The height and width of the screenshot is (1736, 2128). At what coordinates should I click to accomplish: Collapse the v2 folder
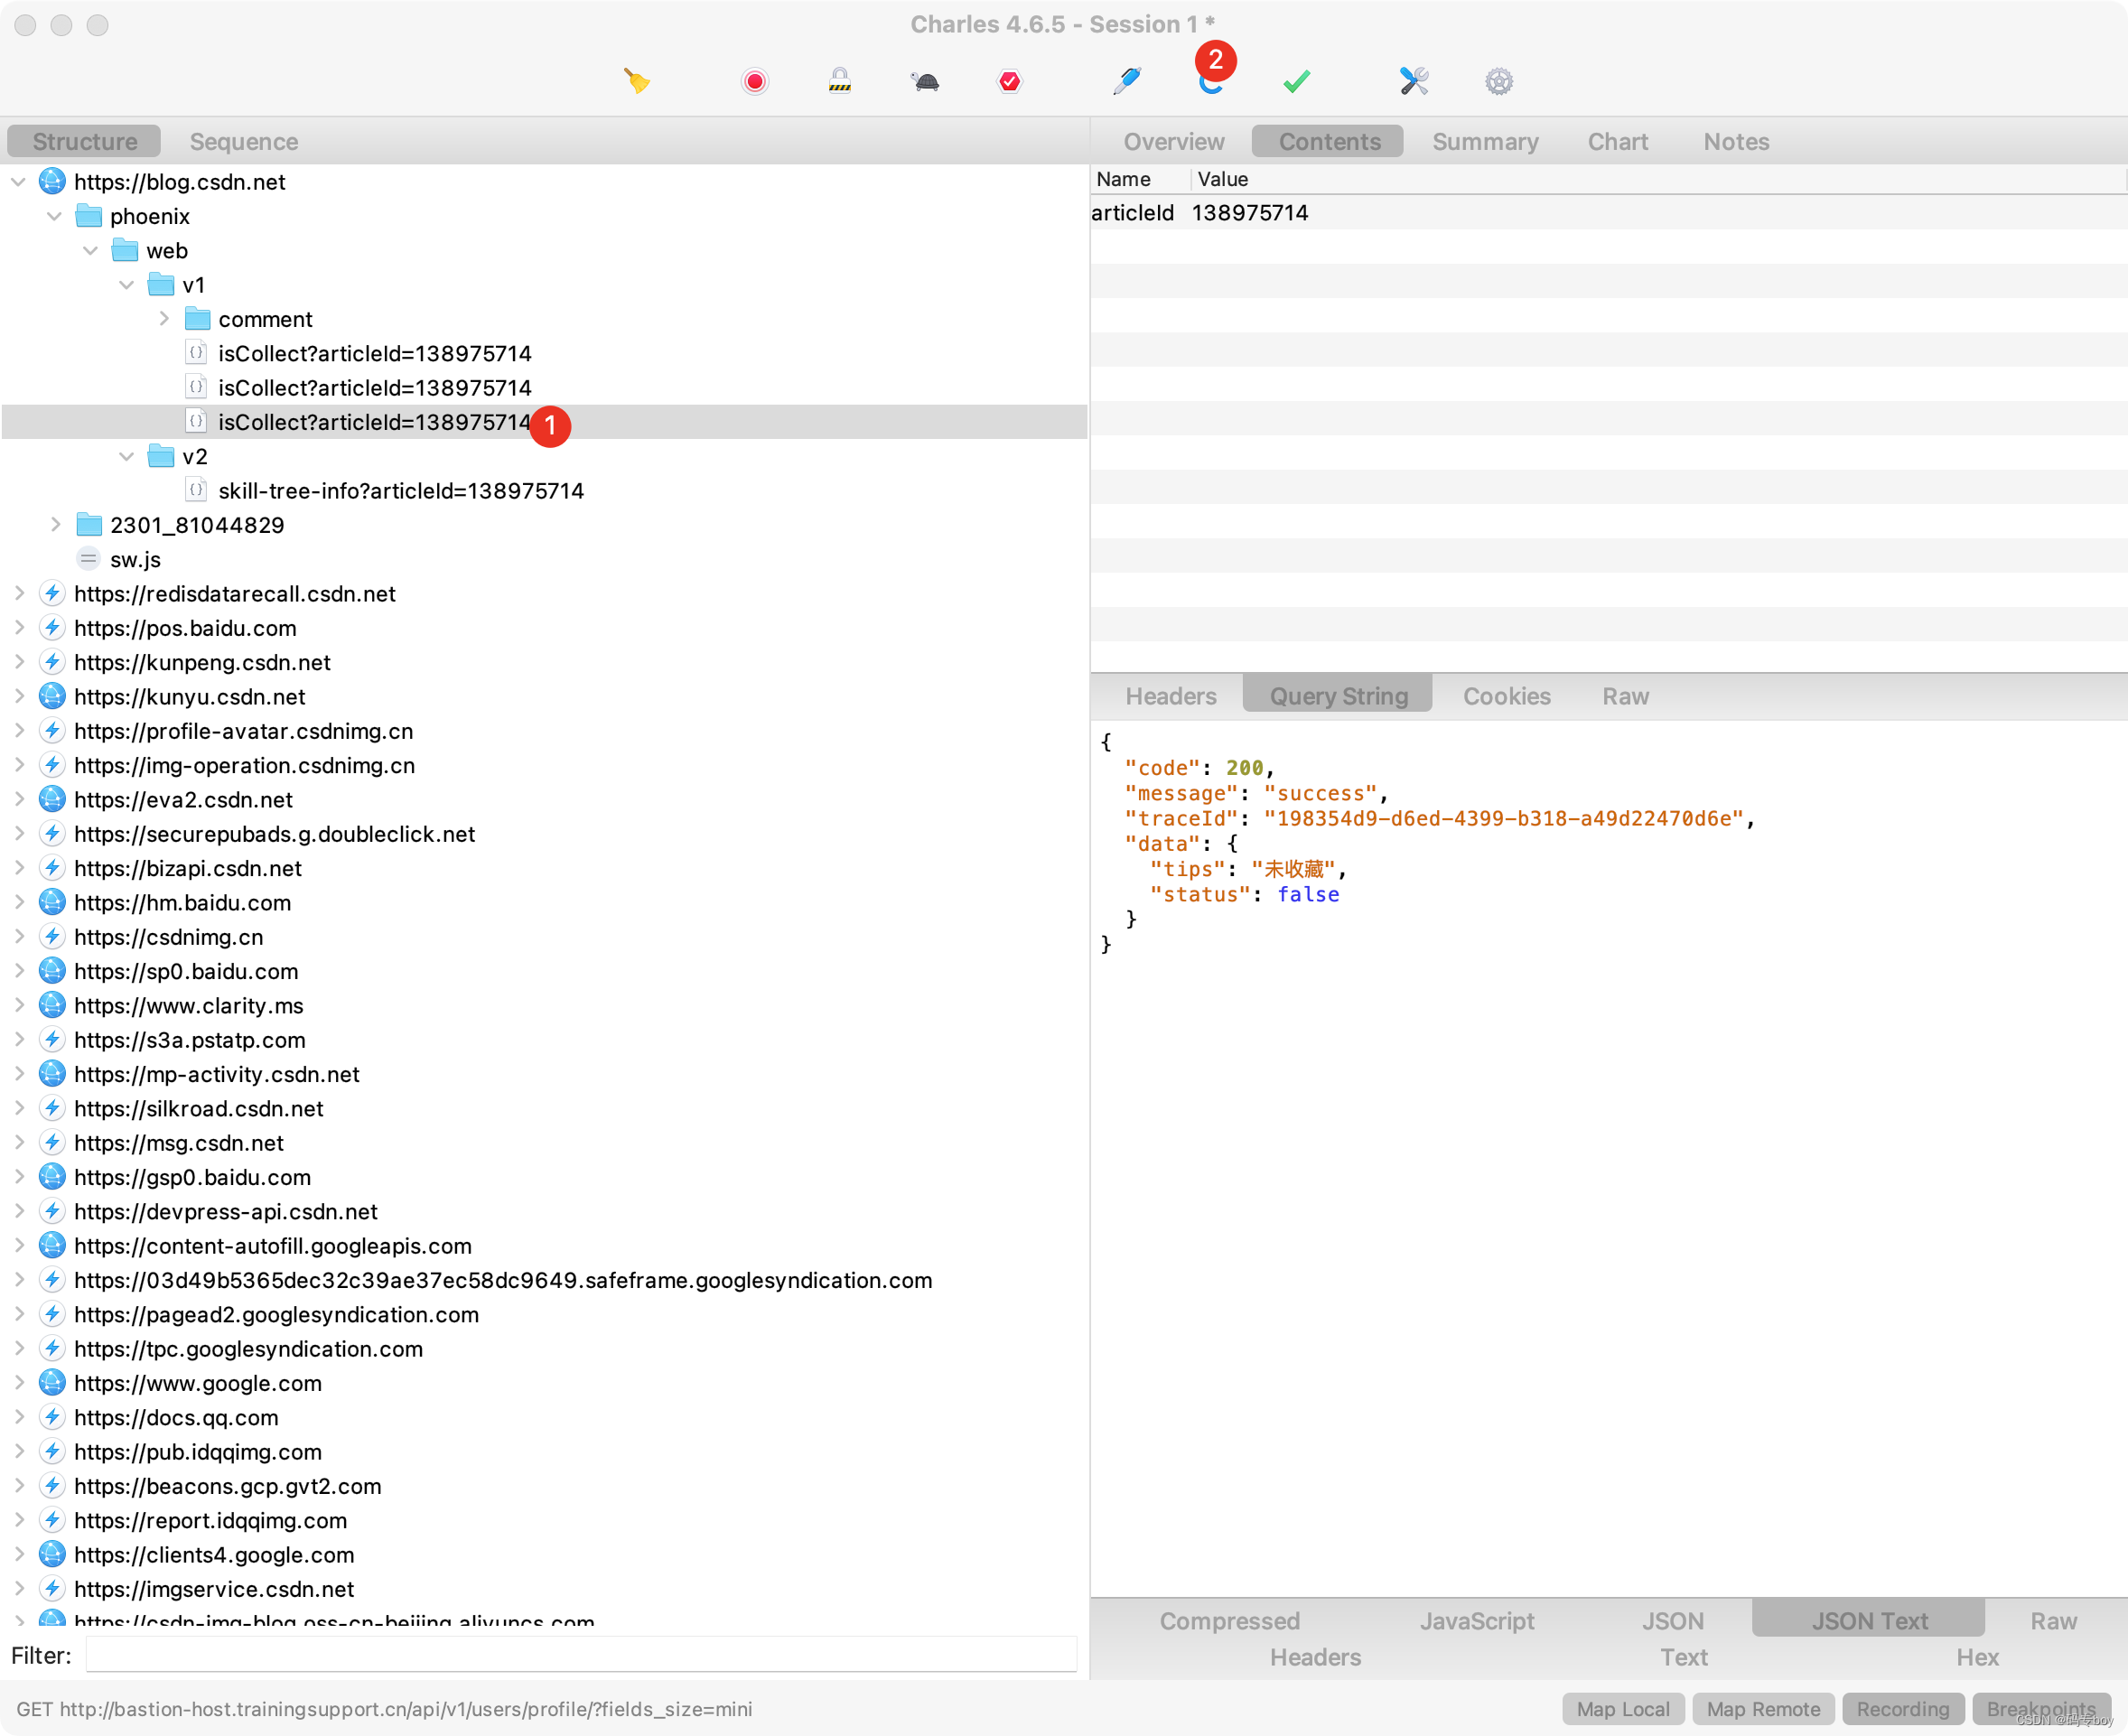pyautogui.click(x=127, y=456)
